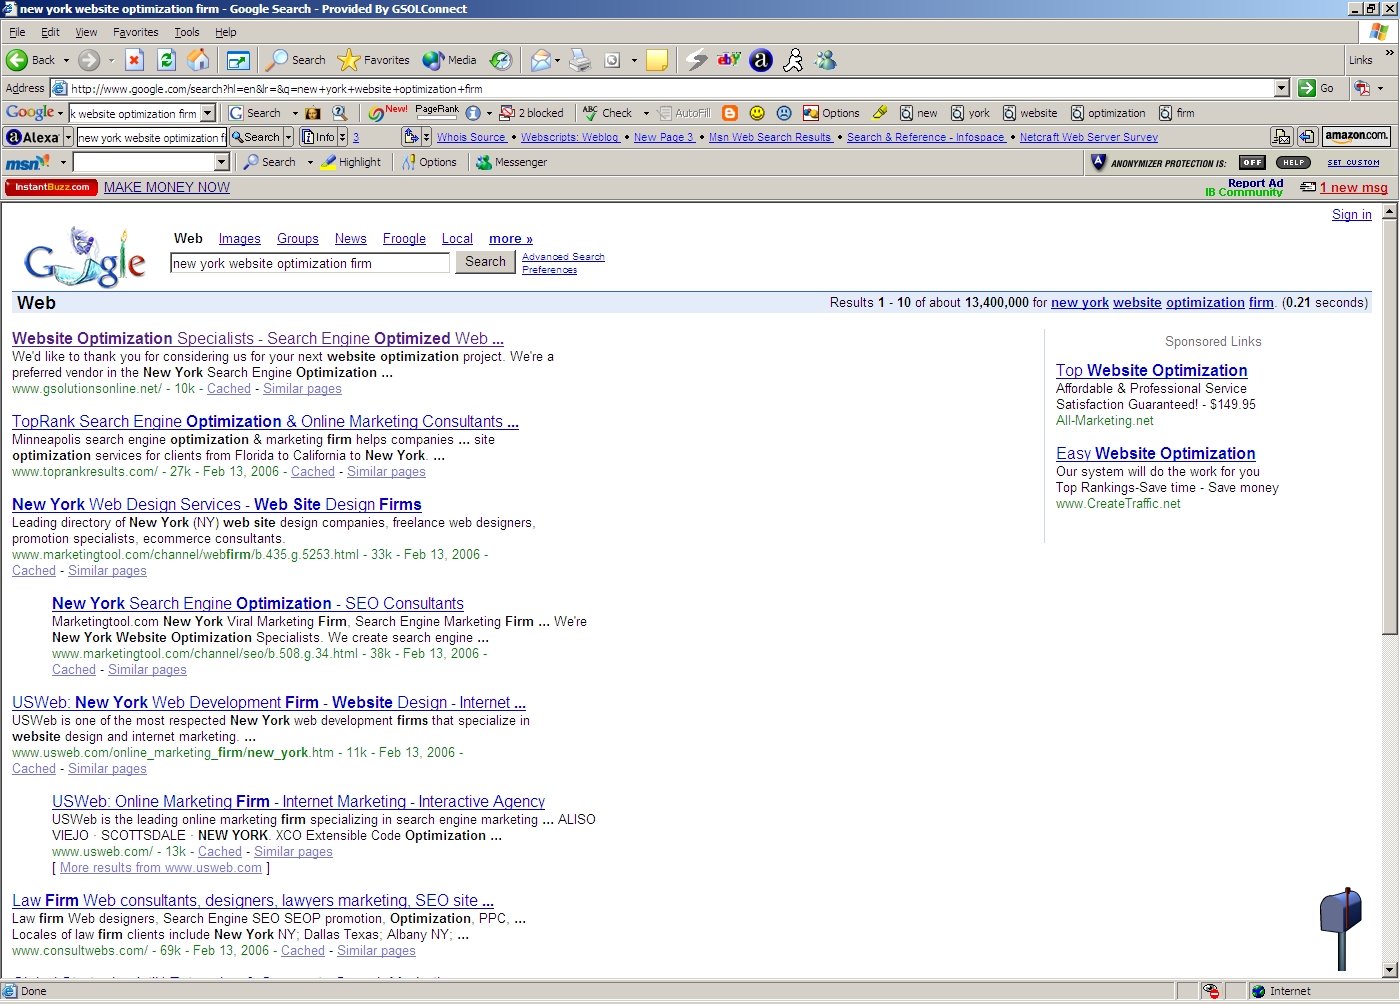The image size is (1400, 1004).
Task: Open the File menu
Action: 17,32
